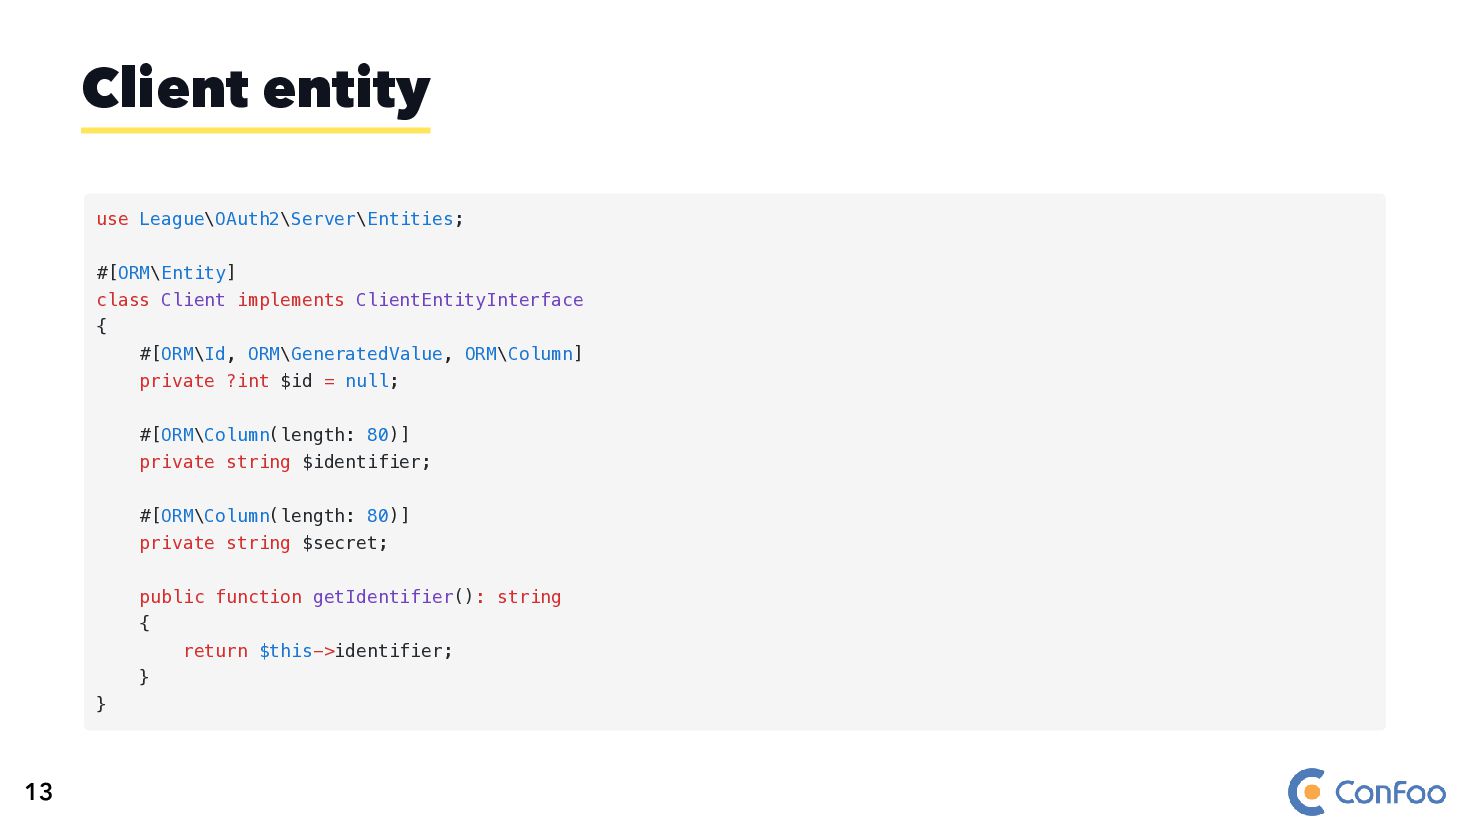
Task: Click the GeneratedValue attribute text
Action: [366, 354]
